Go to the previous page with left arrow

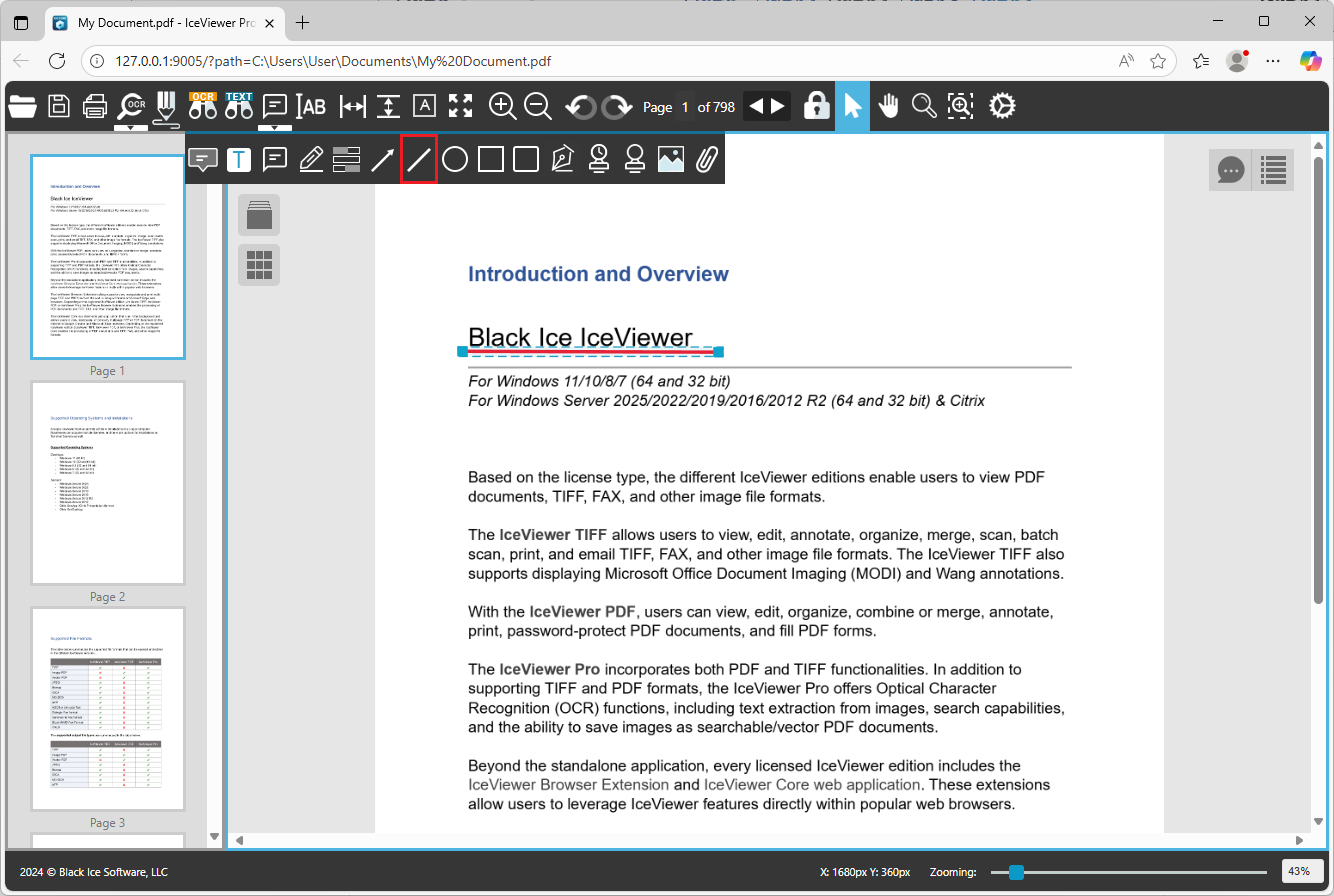click(757, 106)
